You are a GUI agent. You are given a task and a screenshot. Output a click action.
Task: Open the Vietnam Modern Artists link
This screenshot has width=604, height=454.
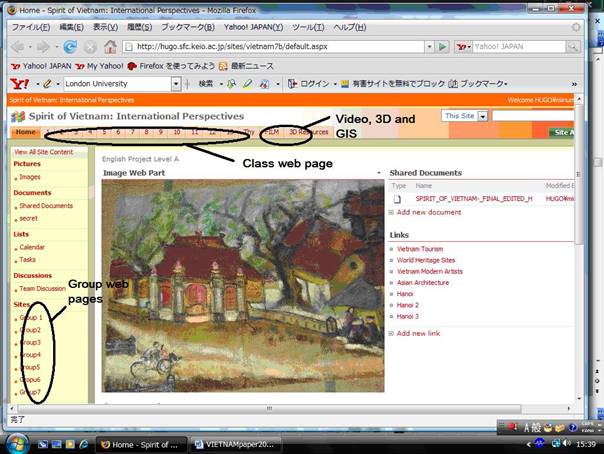[430, 271]
